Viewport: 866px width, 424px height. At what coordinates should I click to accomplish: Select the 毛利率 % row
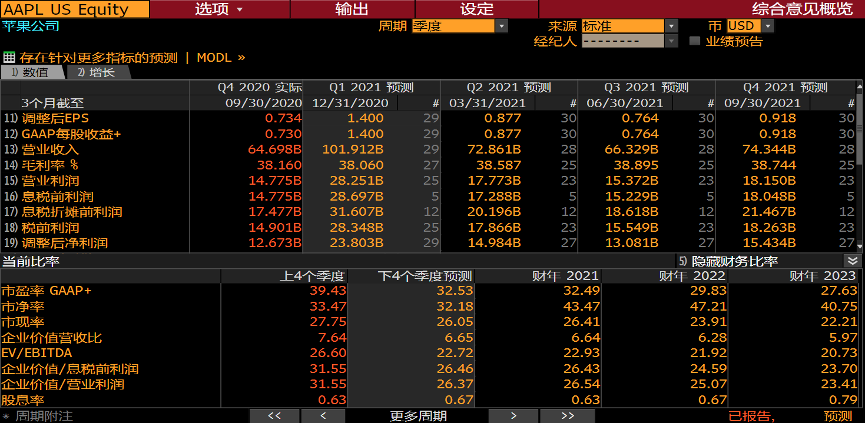coord(429,165)
